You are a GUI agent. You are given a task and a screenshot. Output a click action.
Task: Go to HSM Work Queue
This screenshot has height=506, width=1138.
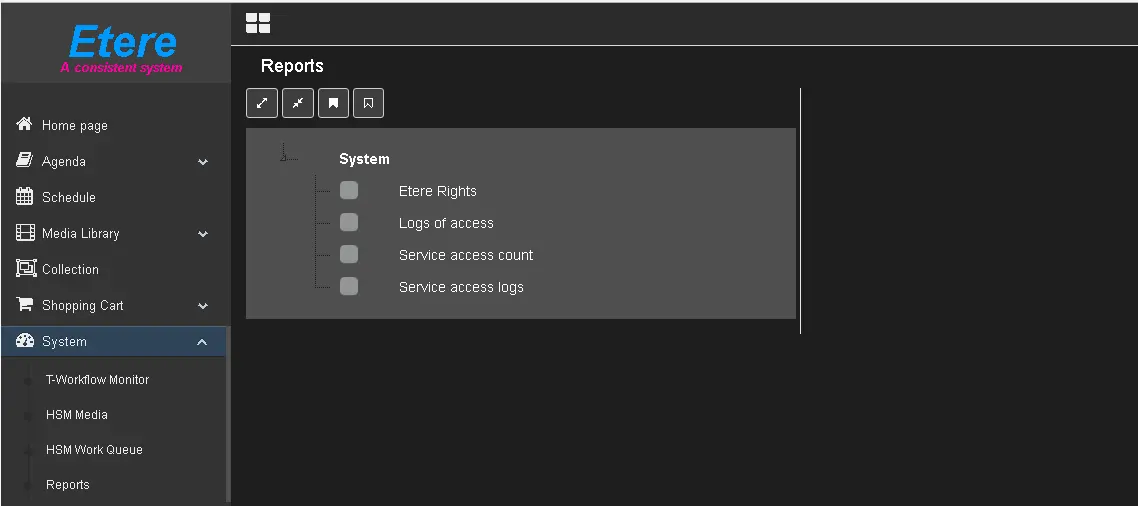point(94,450)
